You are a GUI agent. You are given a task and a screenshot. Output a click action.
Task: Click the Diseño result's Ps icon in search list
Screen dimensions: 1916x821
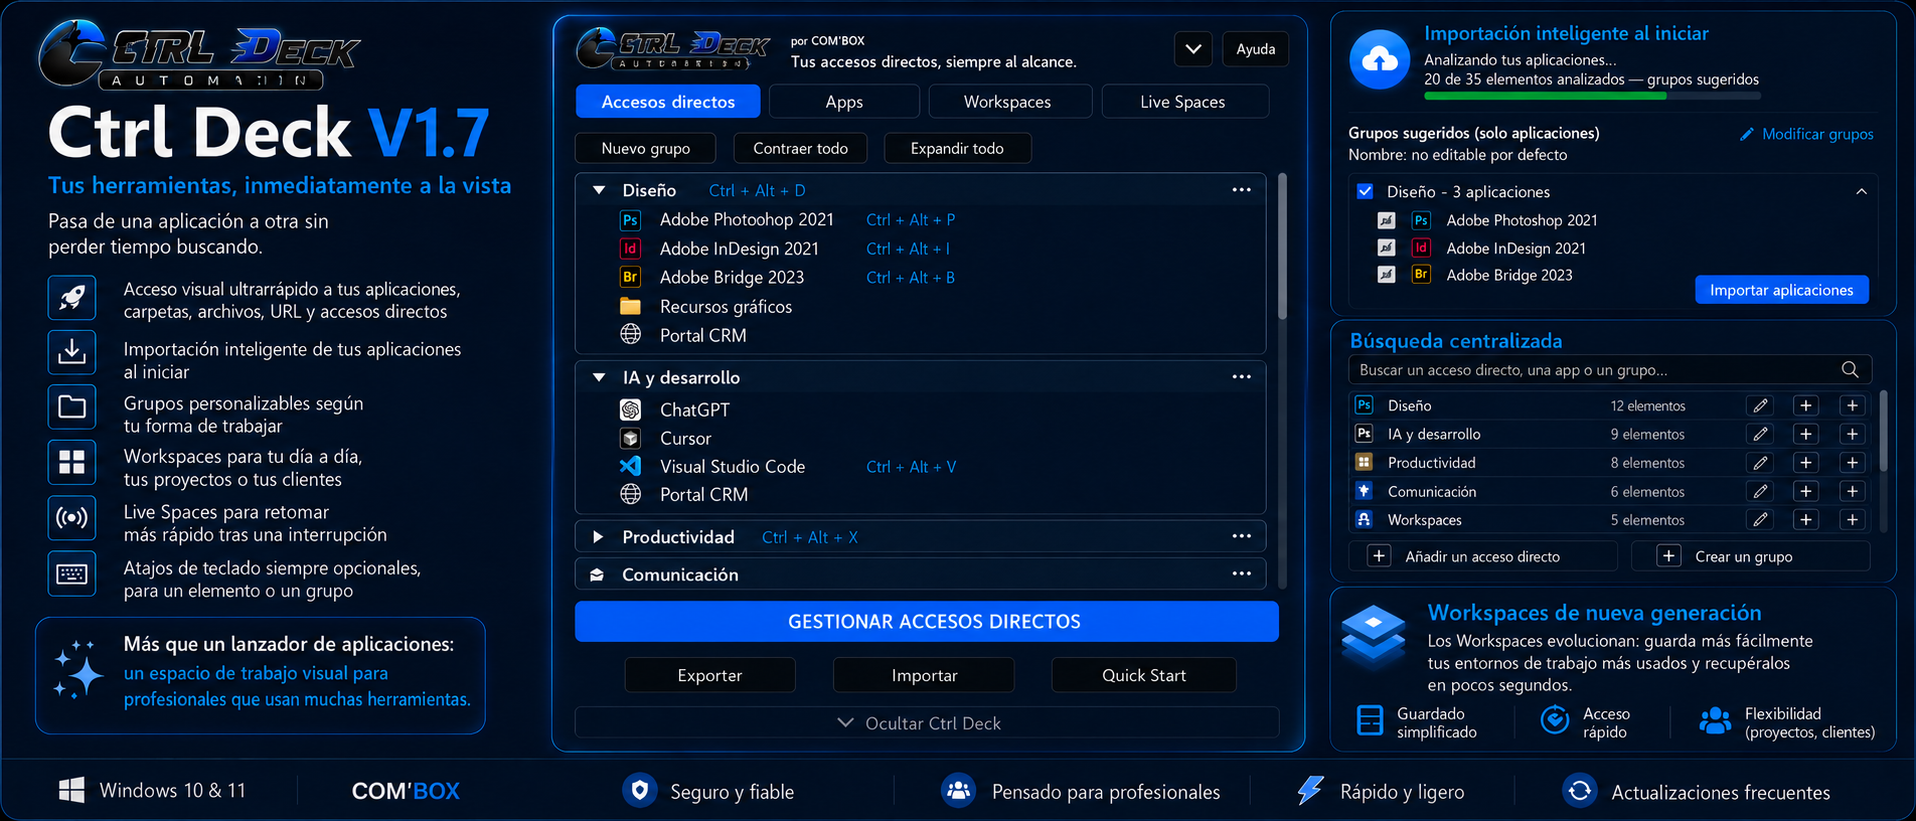1364,405
